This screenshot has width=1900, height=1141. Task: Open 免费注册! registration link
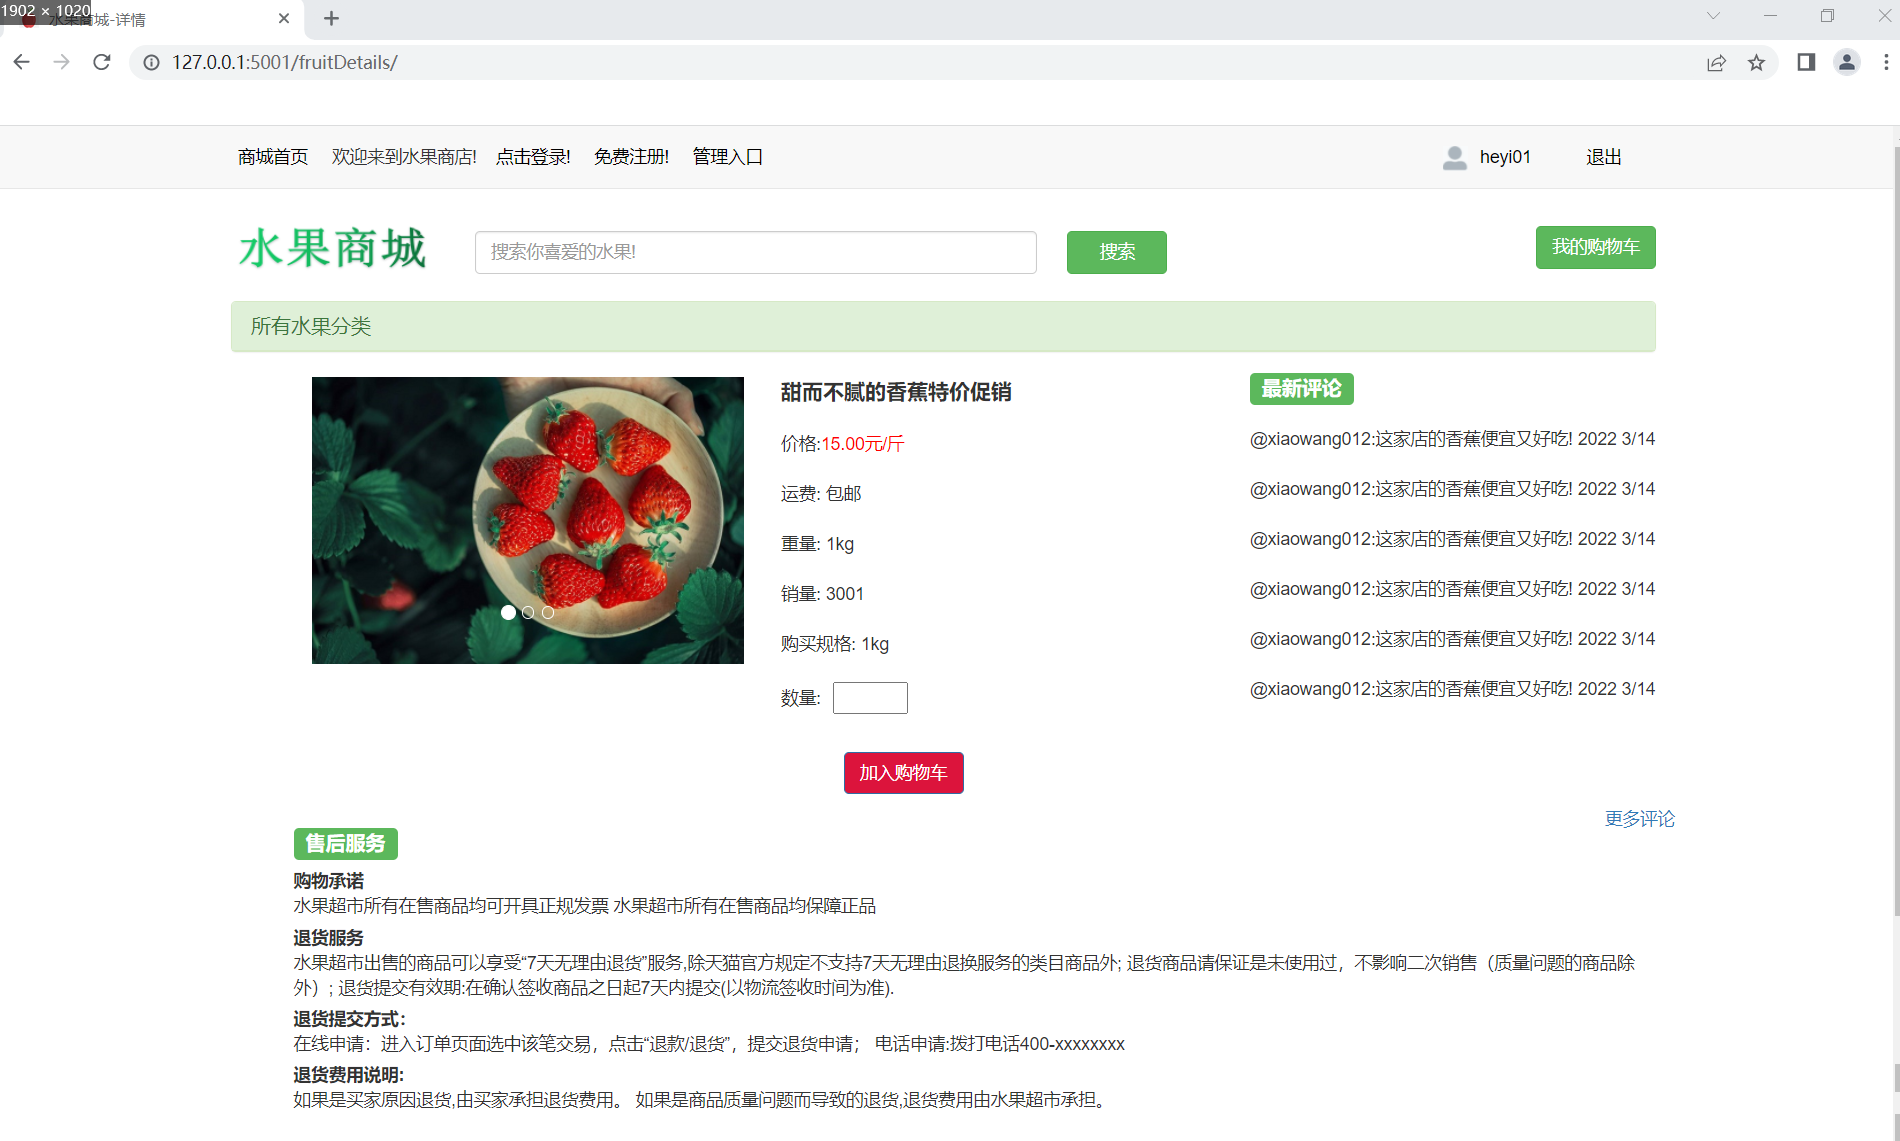pyautogui.click(x=631, y=157)
